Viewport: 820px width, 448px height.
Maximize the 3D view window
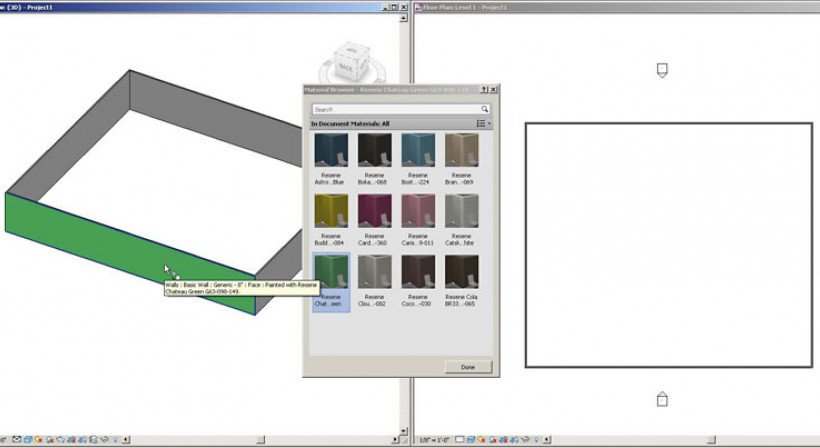[394, 7]
